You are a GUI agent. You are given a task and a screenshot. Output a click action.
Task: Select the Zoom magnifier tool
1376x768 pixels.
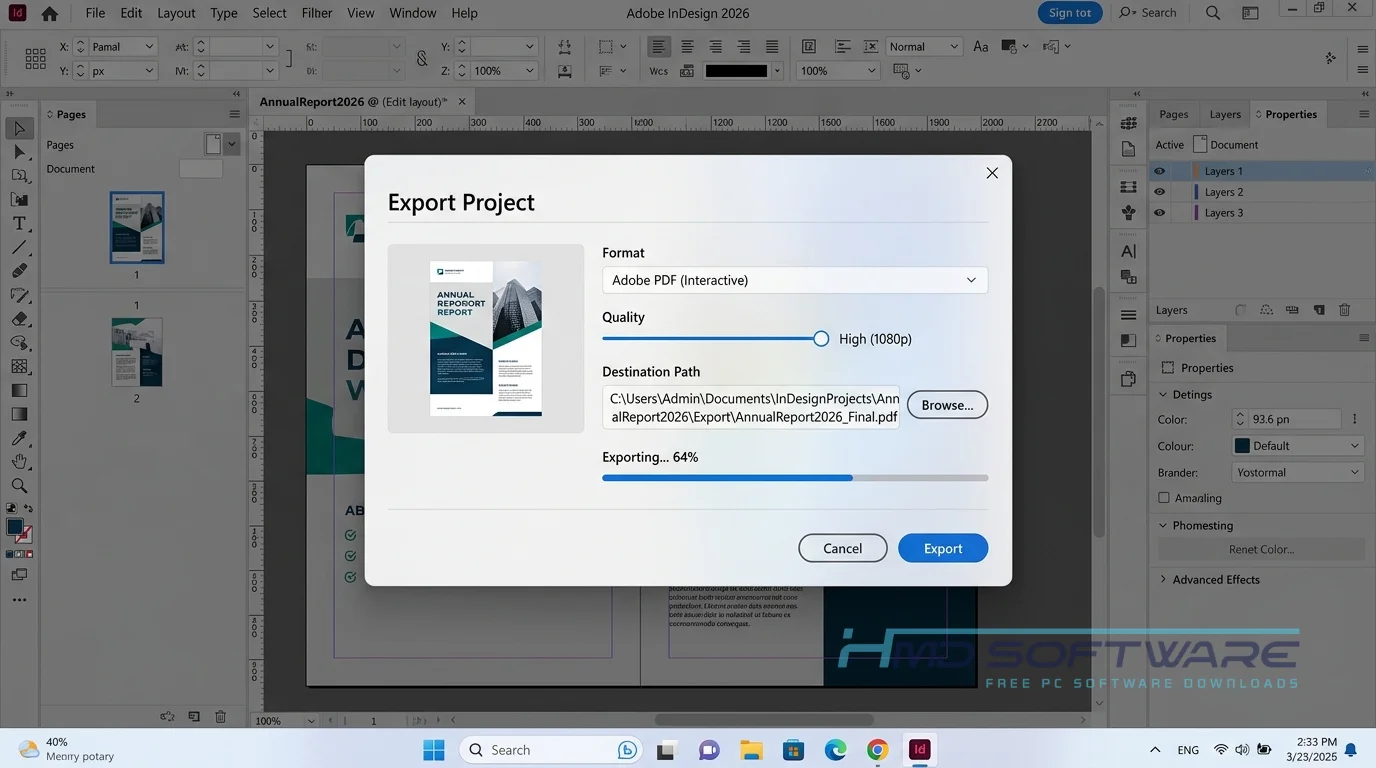coord(19,486)
